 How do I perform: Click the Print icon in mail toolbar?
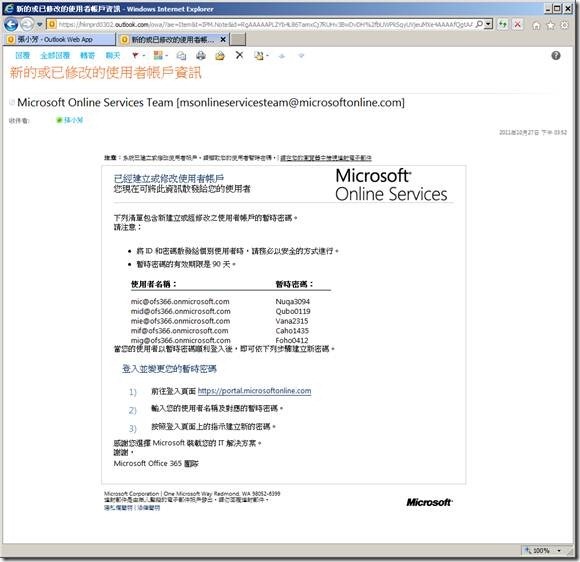click(x=201, y=55)
